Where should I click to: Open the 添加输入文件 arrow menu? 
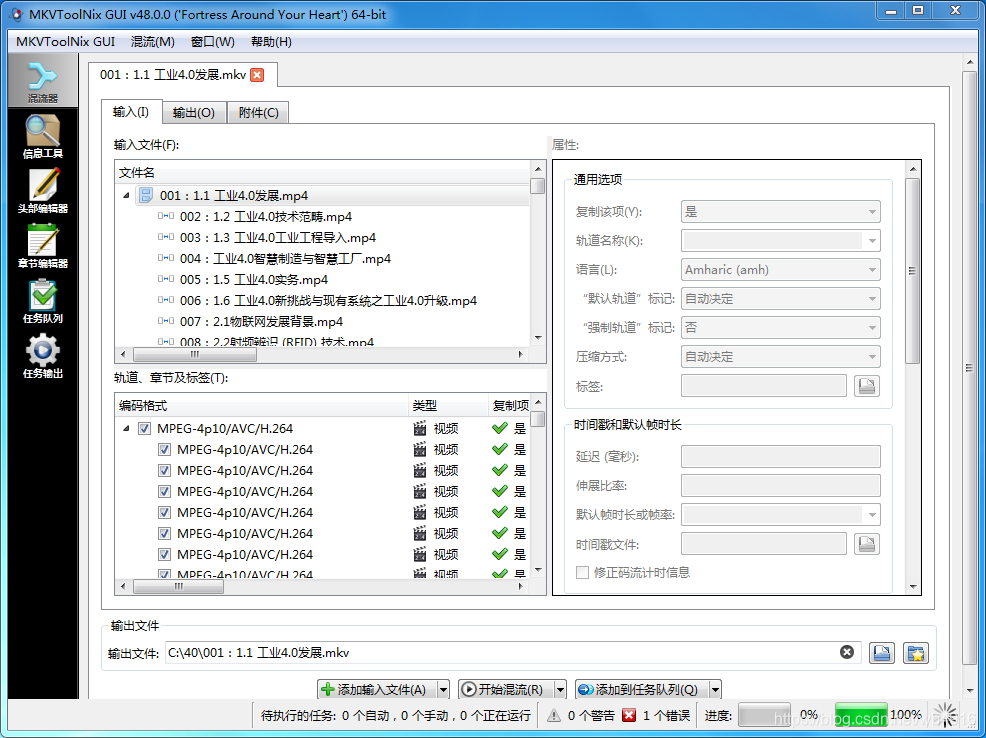pyautogui.click(x=443, y=690)
